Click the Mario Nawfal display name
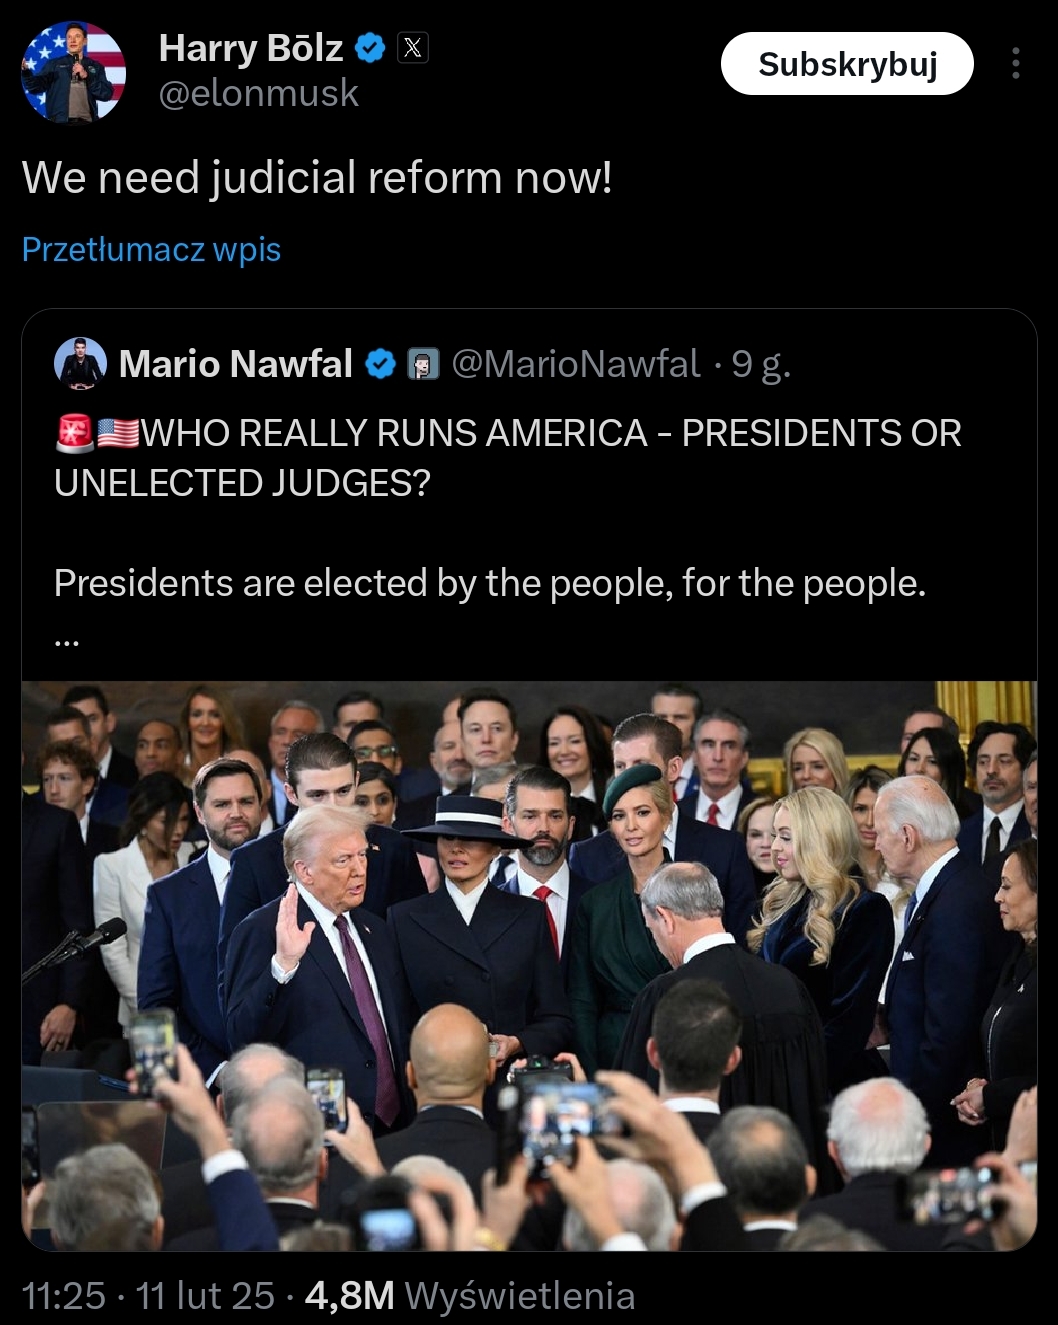1058x1325 pixels. click(236, 364)
